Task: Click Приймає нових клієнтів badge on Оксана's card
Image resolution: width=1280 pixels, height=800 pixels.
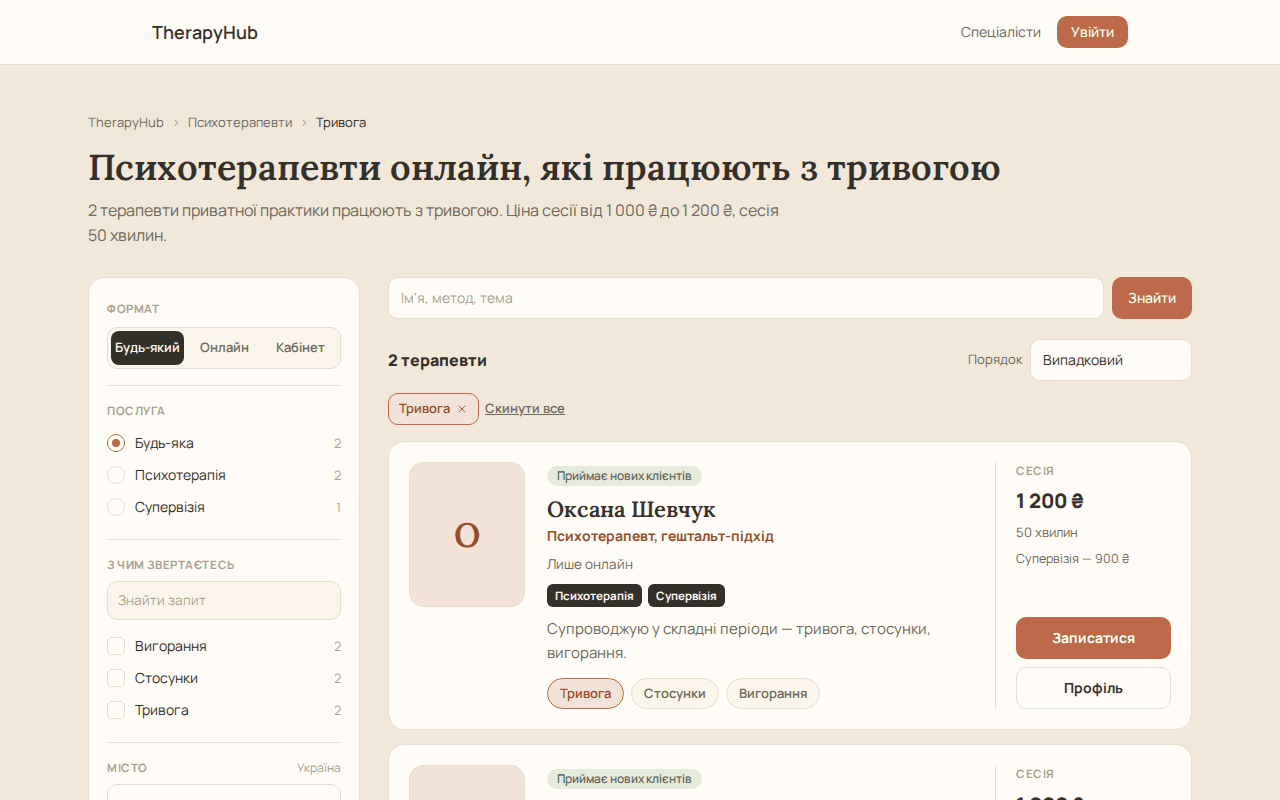Action: 624,476
